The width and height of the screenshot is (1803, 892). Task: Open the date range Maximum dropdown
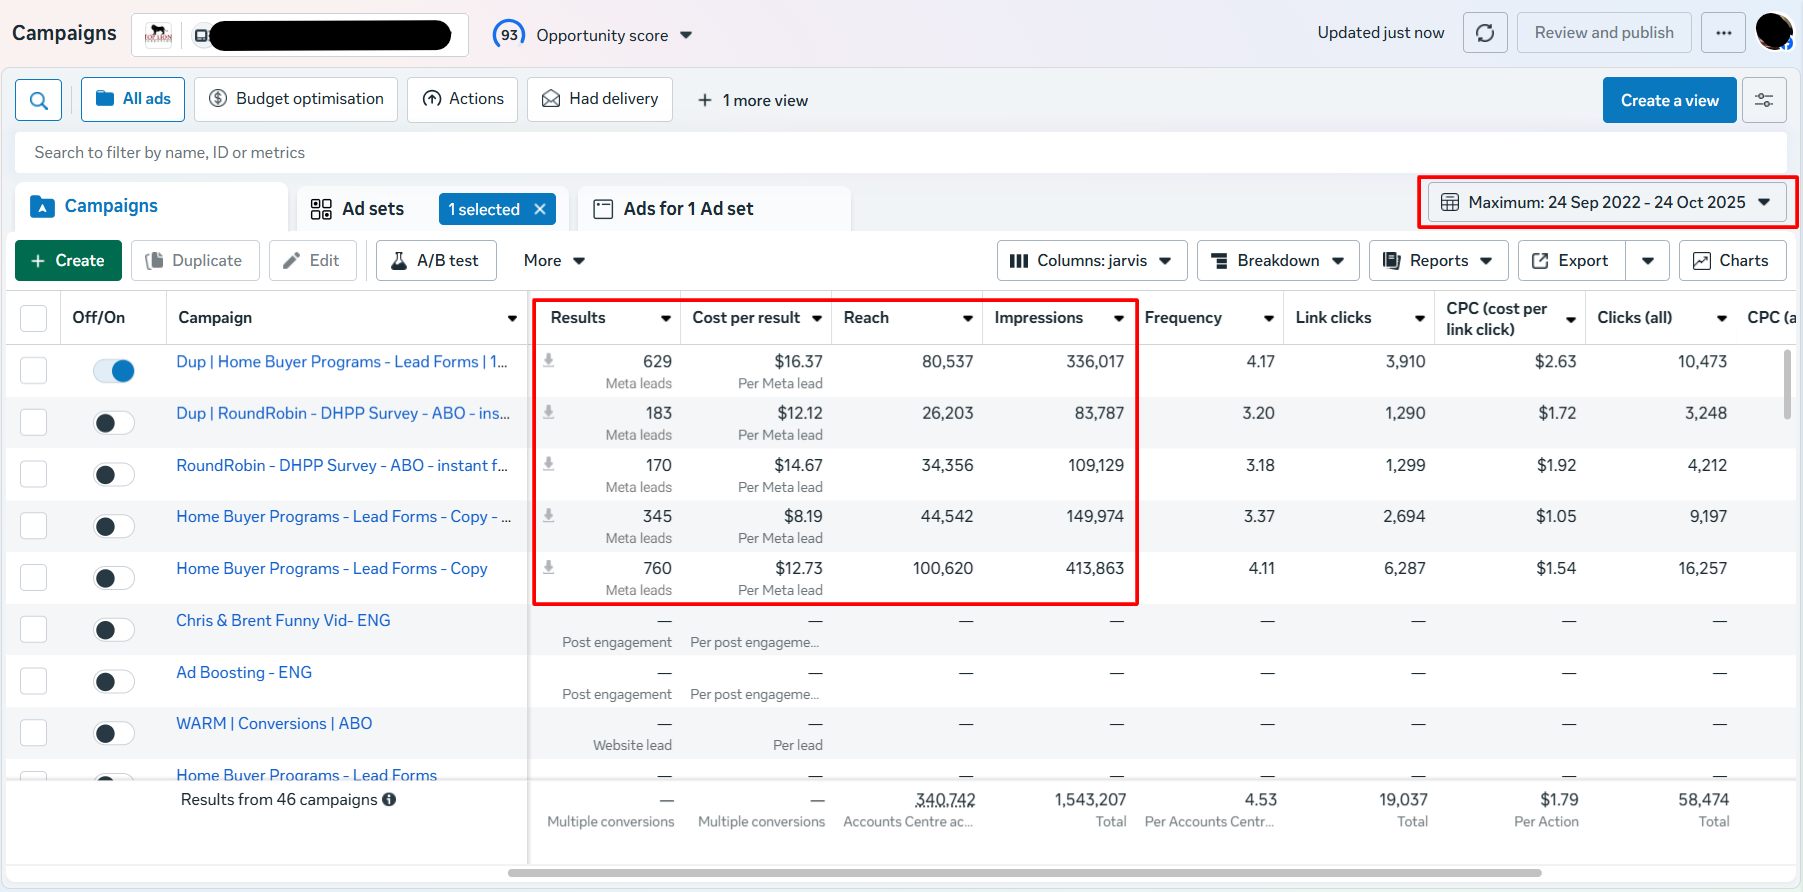[1606, 202]
